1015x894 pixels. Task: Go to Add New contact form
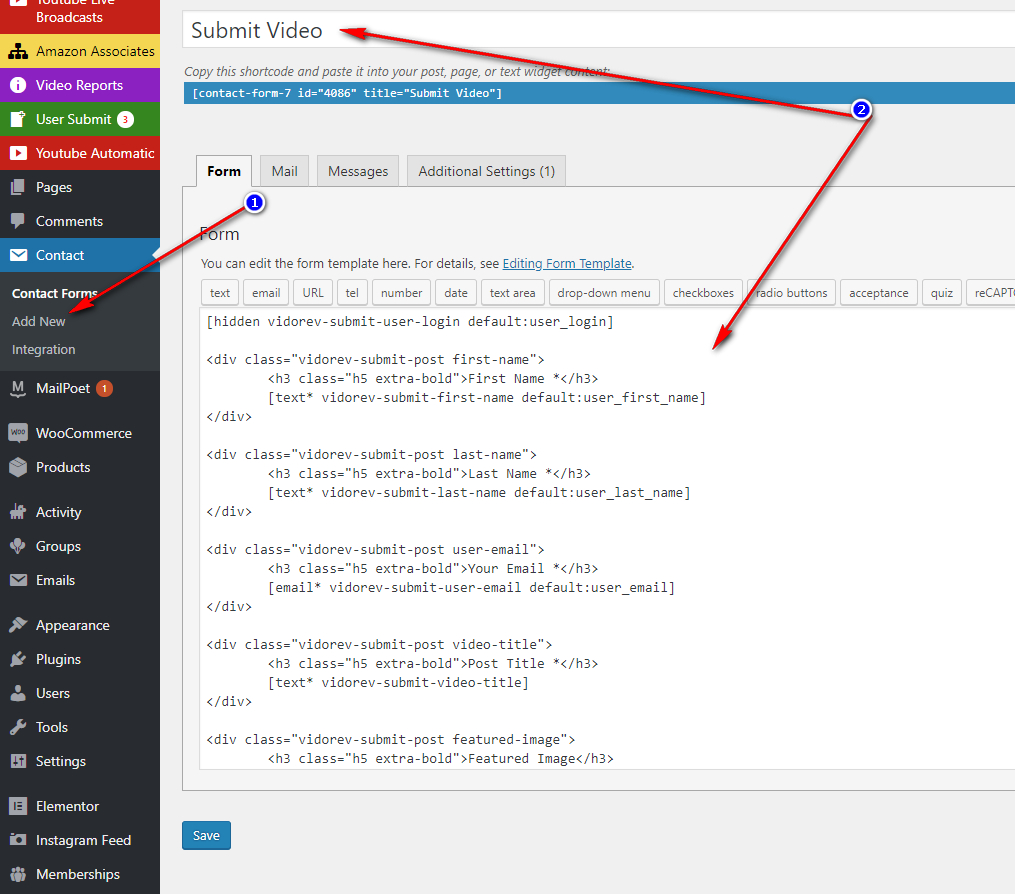[39, 321]
